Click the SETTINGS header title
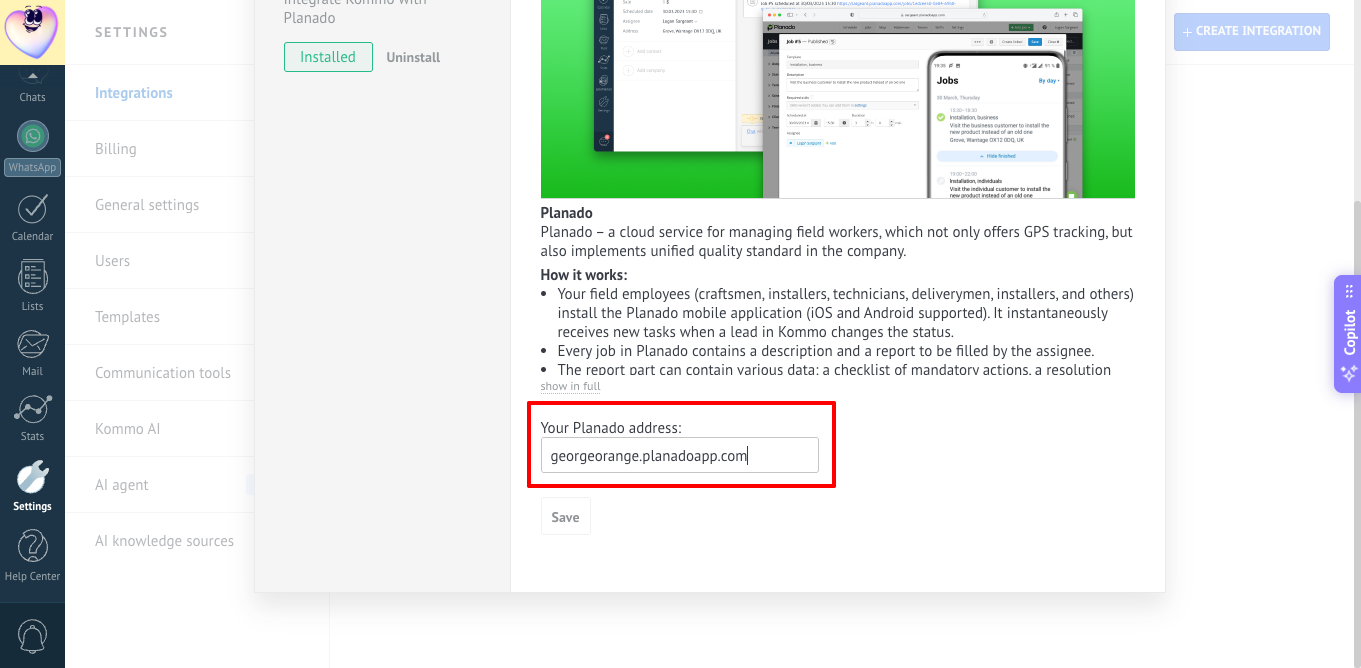This screenshot has height=668, width=1361. tap(131, 32)
